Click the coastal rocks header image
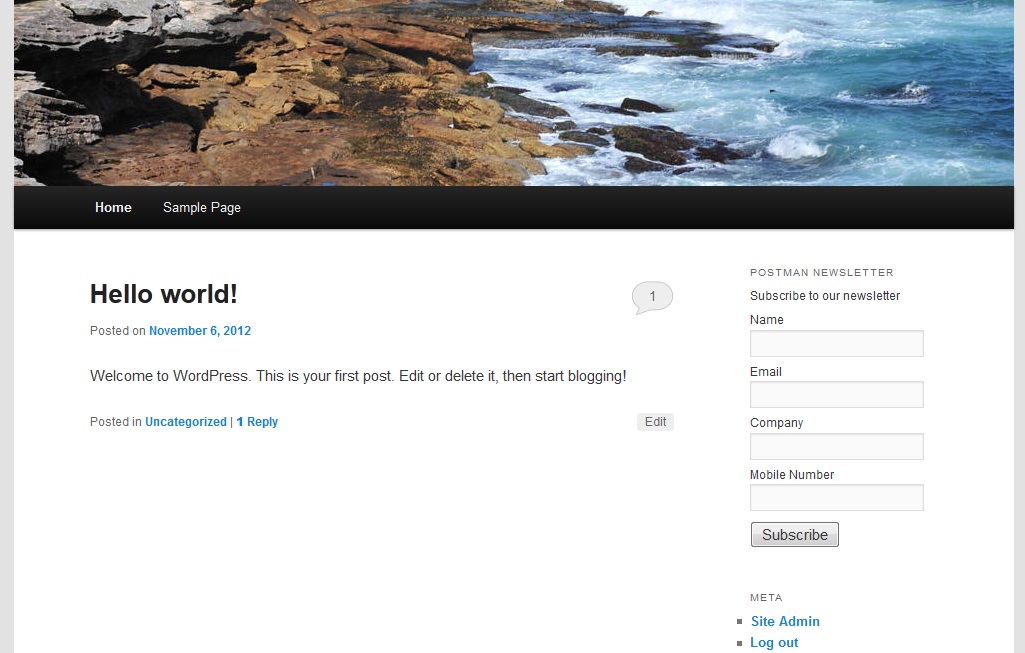The height and width of the screenshot is (653, 1025). pos(514,93)
